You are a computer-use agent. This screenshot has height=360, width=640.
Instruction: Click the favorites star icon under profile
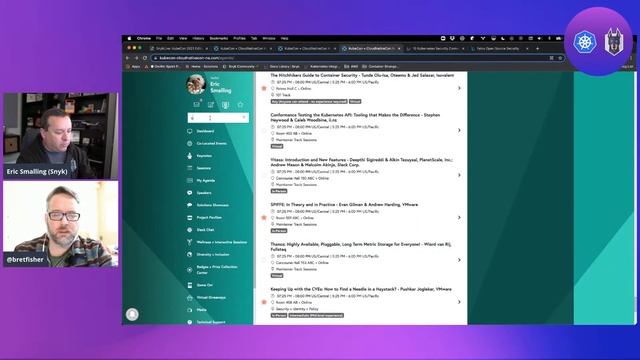(240, 104)
